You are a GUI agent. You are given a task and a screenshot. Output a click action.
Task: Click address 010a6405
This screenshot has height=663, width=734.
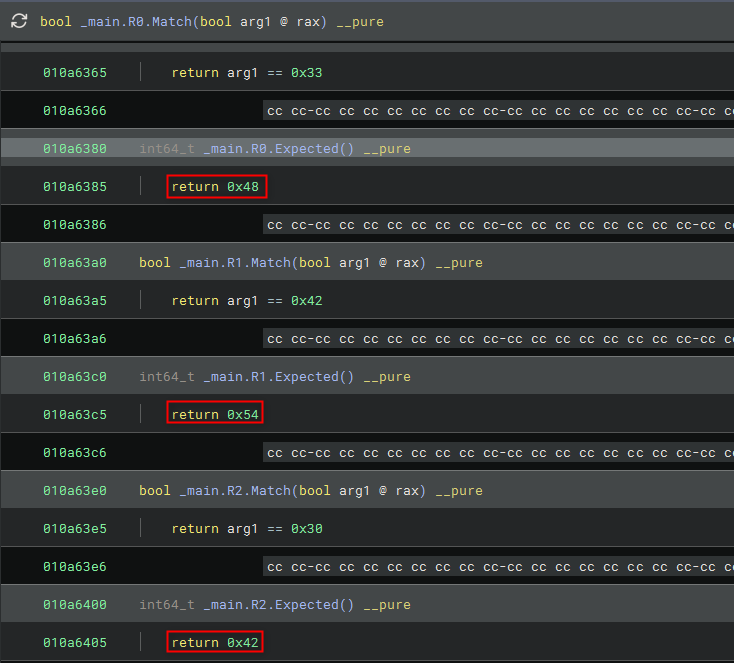pos(74,643)
